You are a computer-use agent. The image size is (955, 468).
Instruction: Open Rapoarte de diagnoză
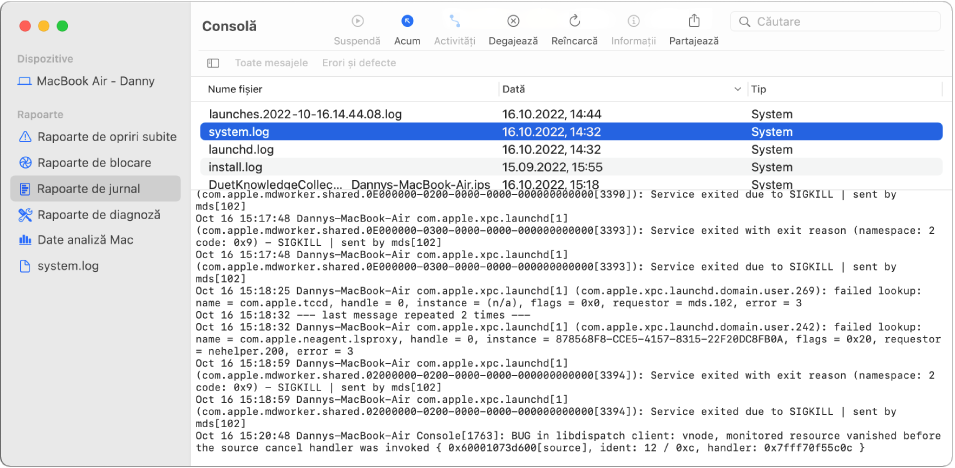click(96, 214)
